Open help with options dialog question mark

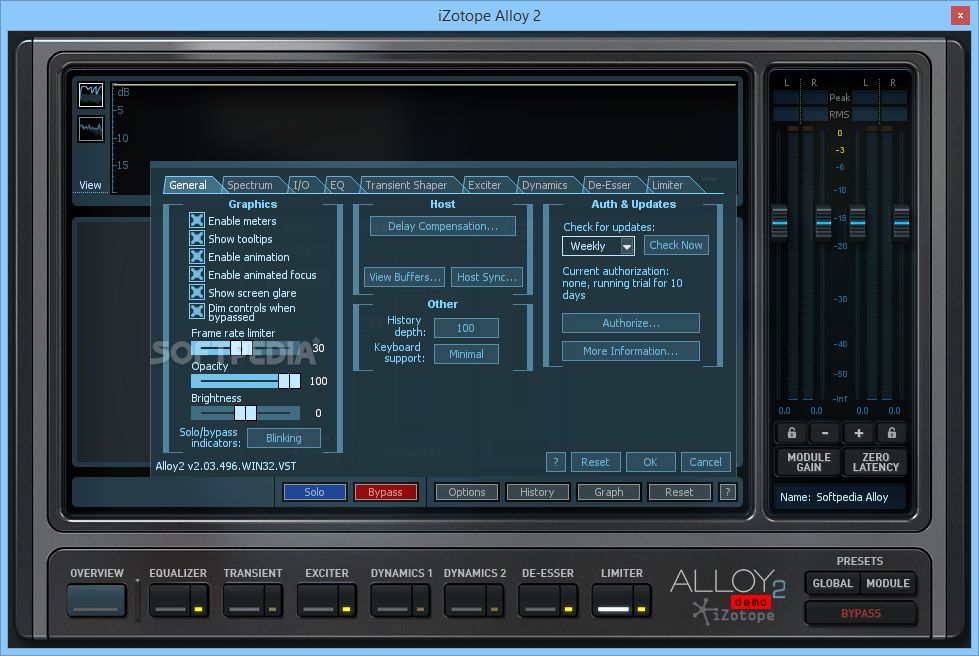(x=556, y=462)
